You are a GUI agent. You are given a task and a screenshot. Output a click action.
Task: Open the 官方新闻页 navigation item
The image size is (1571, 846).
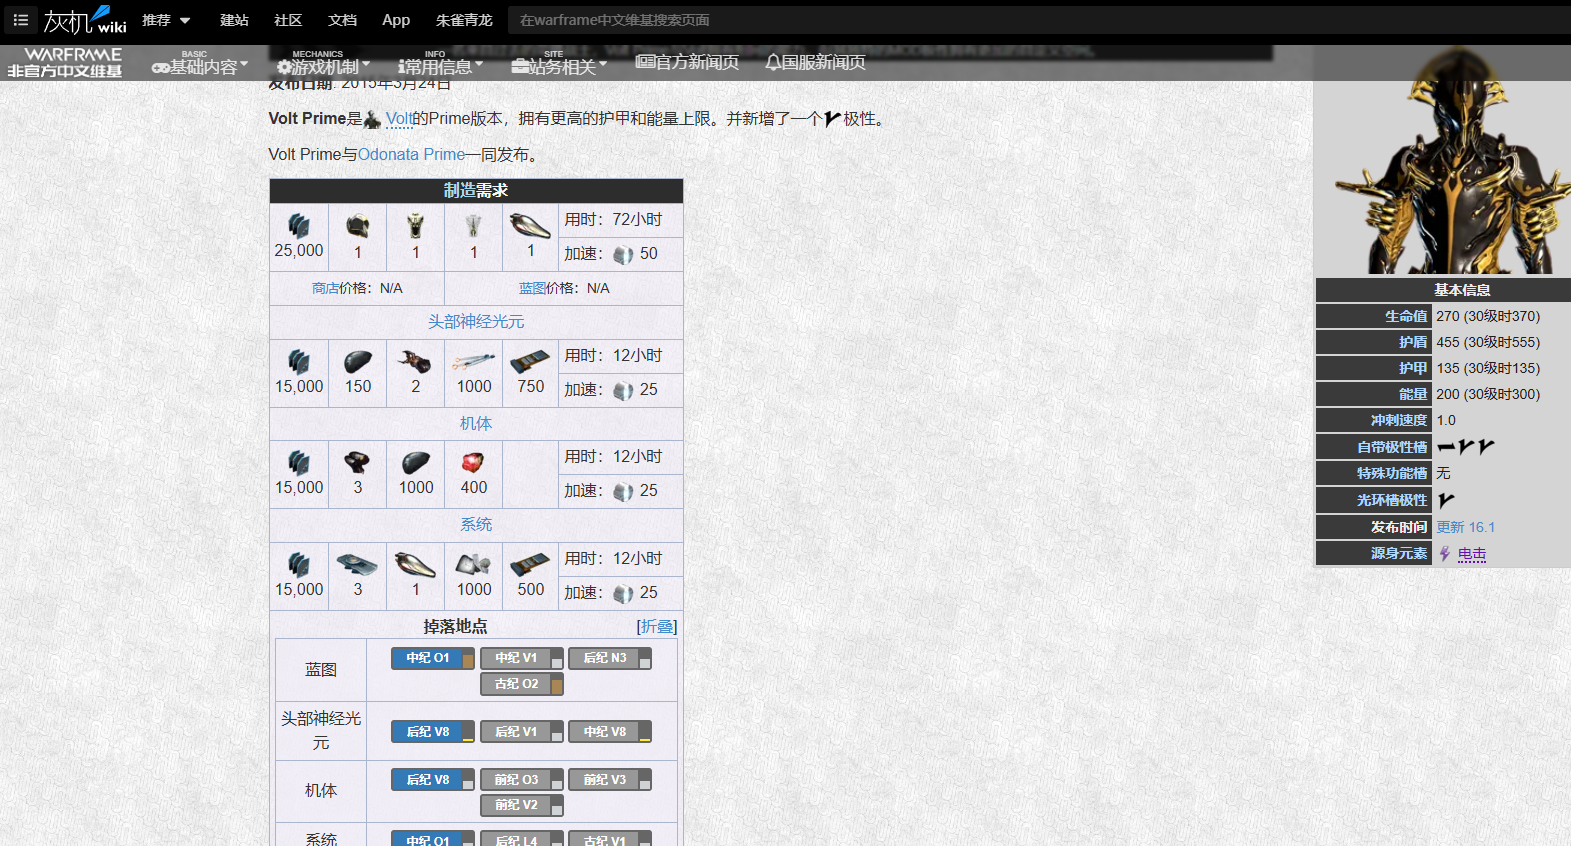(688, 62)
